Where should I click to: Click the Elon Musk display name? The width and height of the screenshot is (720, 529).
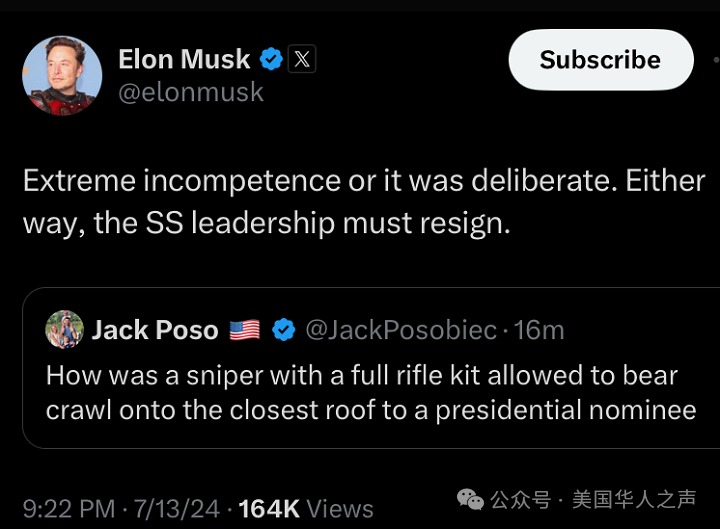[184, 59]
